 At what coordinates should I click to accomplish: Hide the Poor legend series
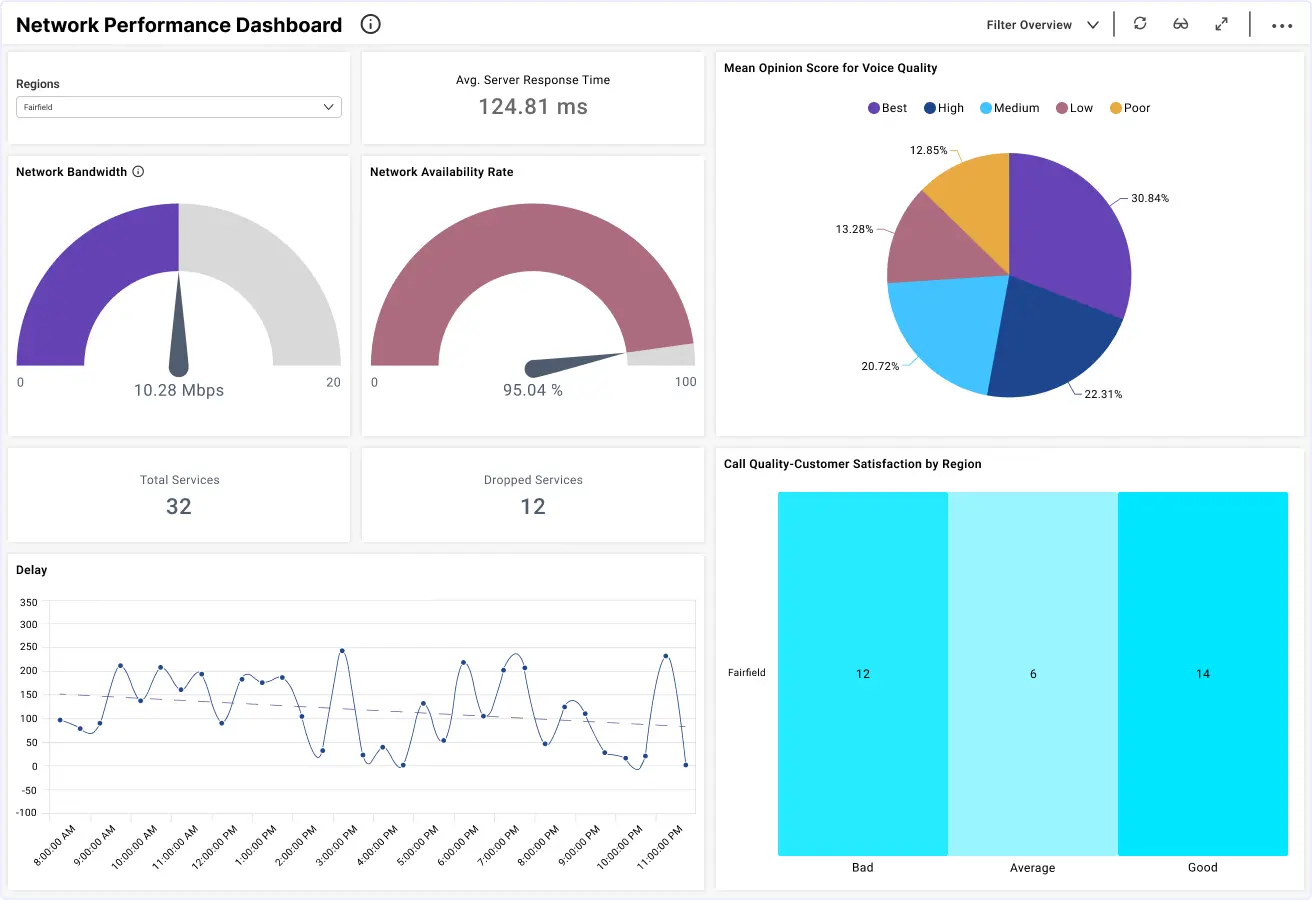point(1130,108)
